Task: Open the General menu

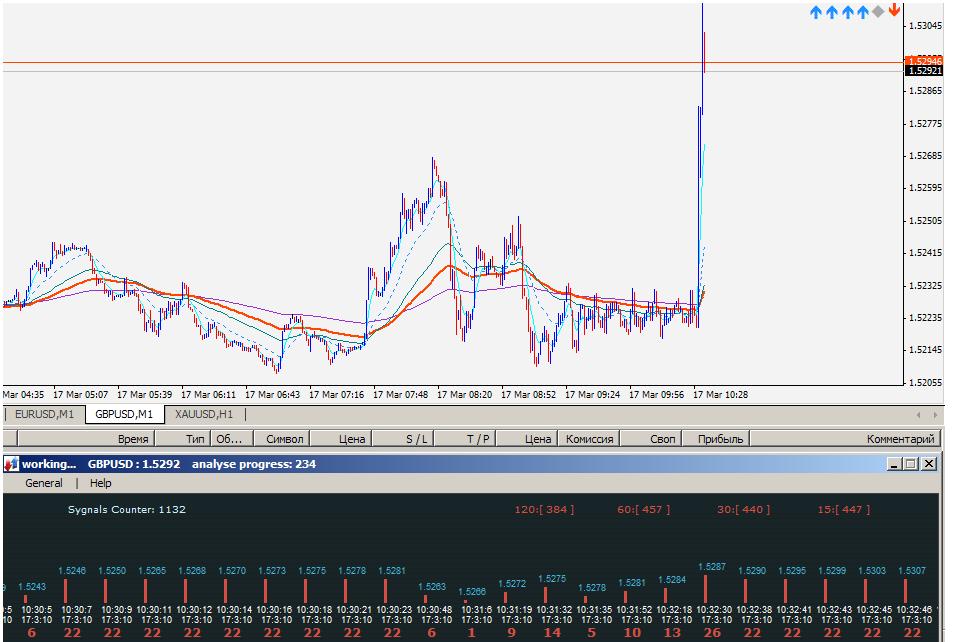Action: click(43, 483)
